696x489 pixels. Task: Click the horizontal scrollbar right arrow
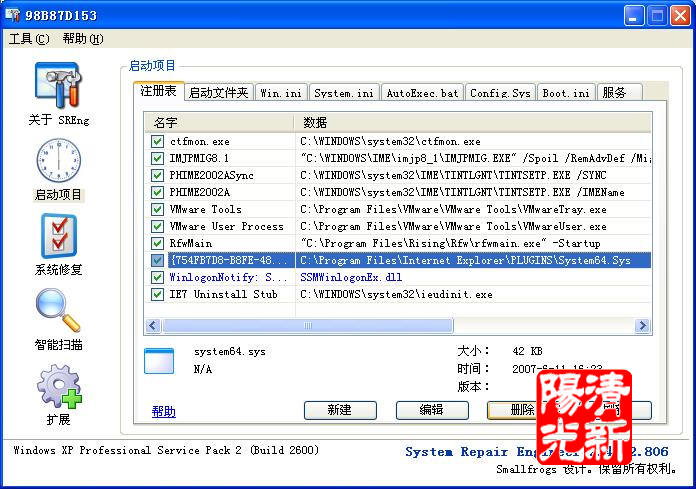(x=642, y=326)
